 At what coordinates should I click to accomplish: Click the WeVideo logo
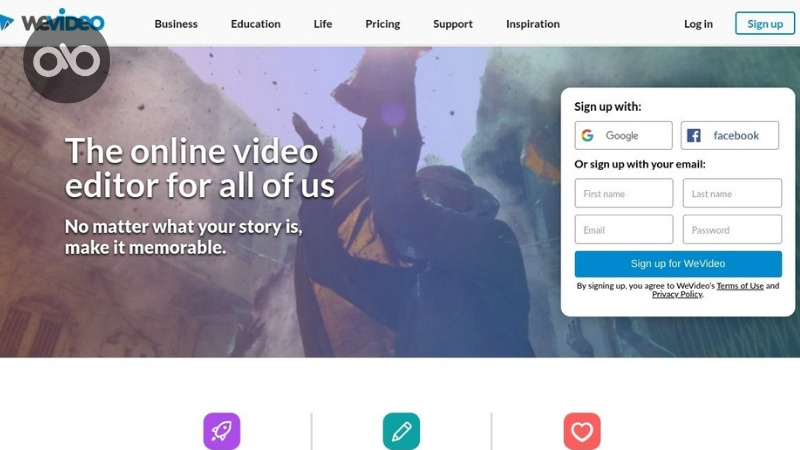tap(53, 21)
